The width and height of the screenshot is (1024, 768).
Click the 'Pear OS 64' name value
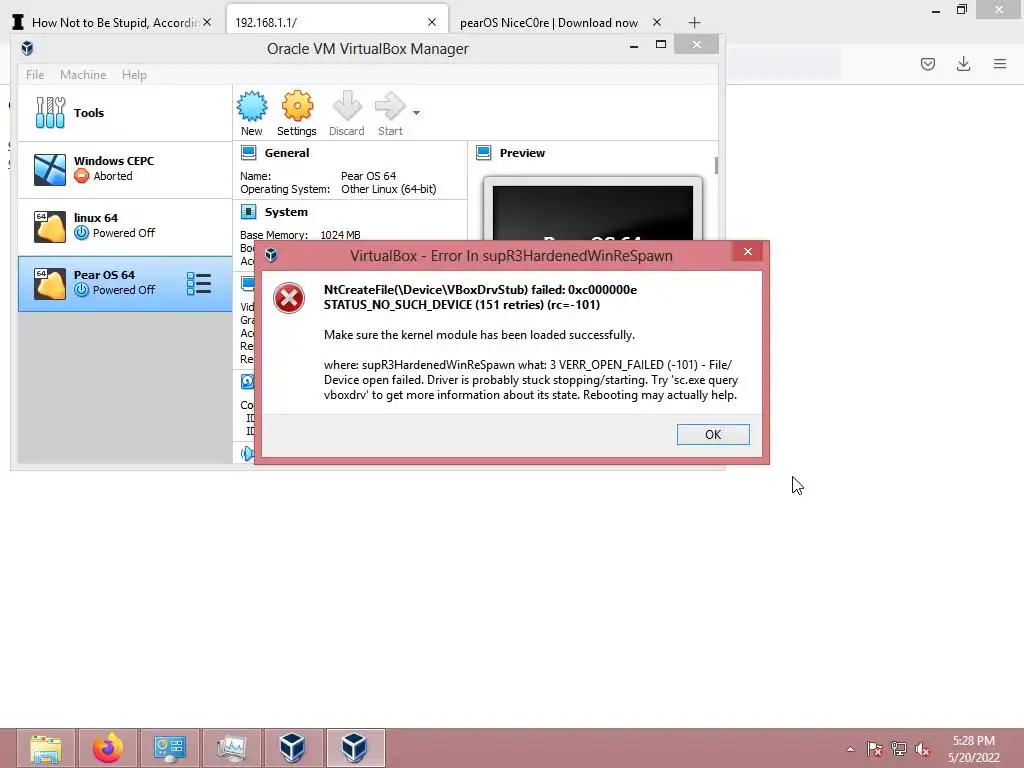368,176
